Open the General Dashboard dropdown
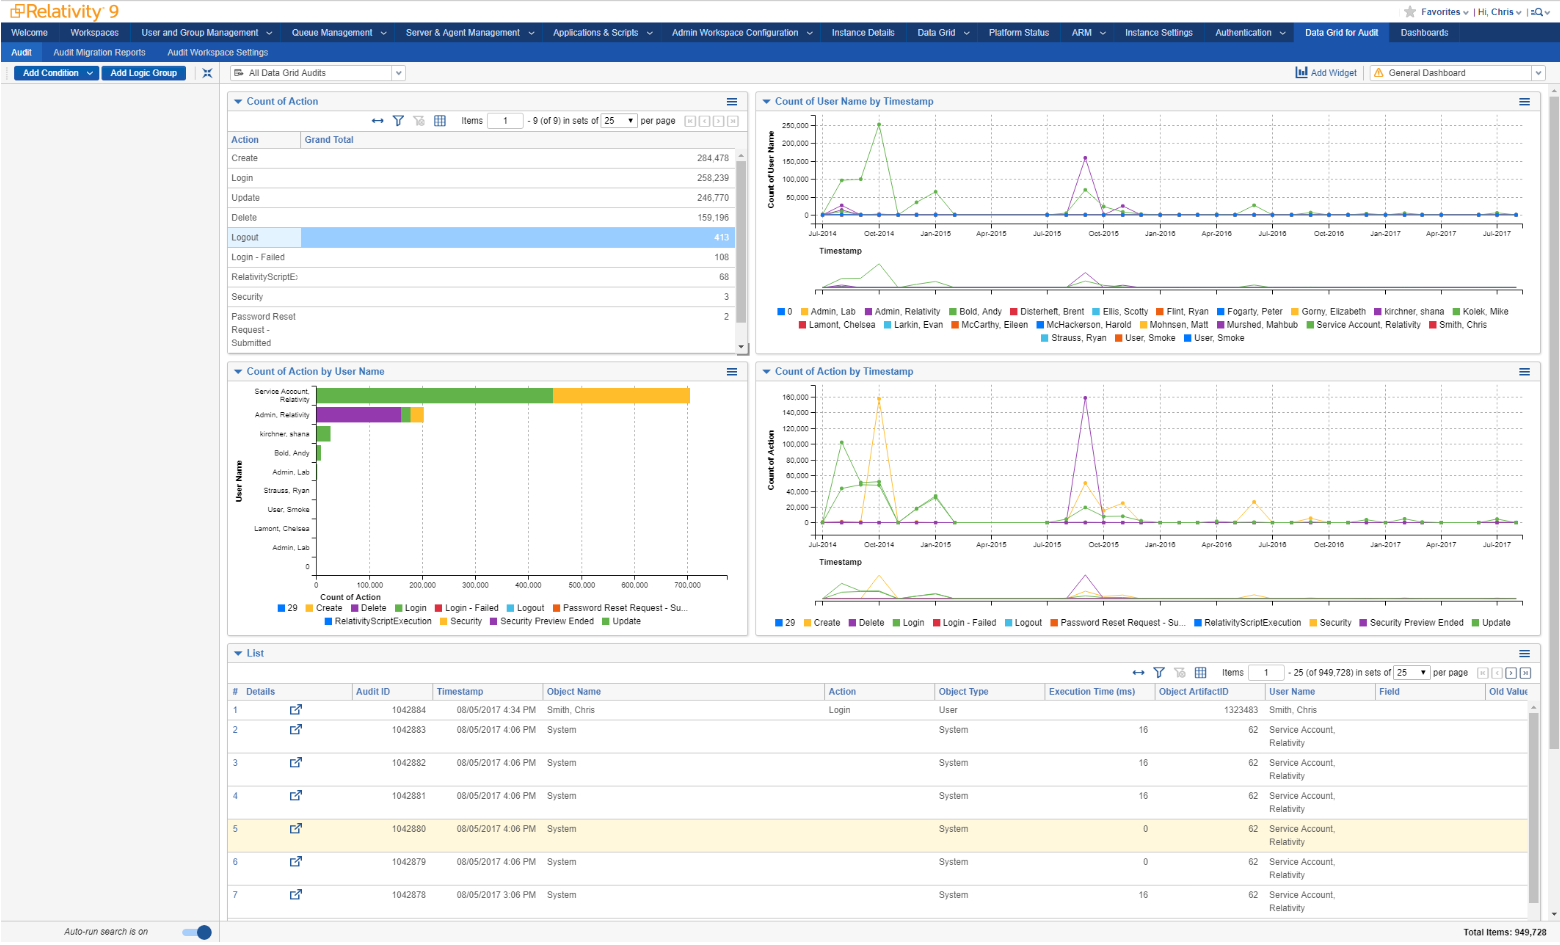The height and width of the screenshot is (945, 1560). click(x=1538, y=72)
